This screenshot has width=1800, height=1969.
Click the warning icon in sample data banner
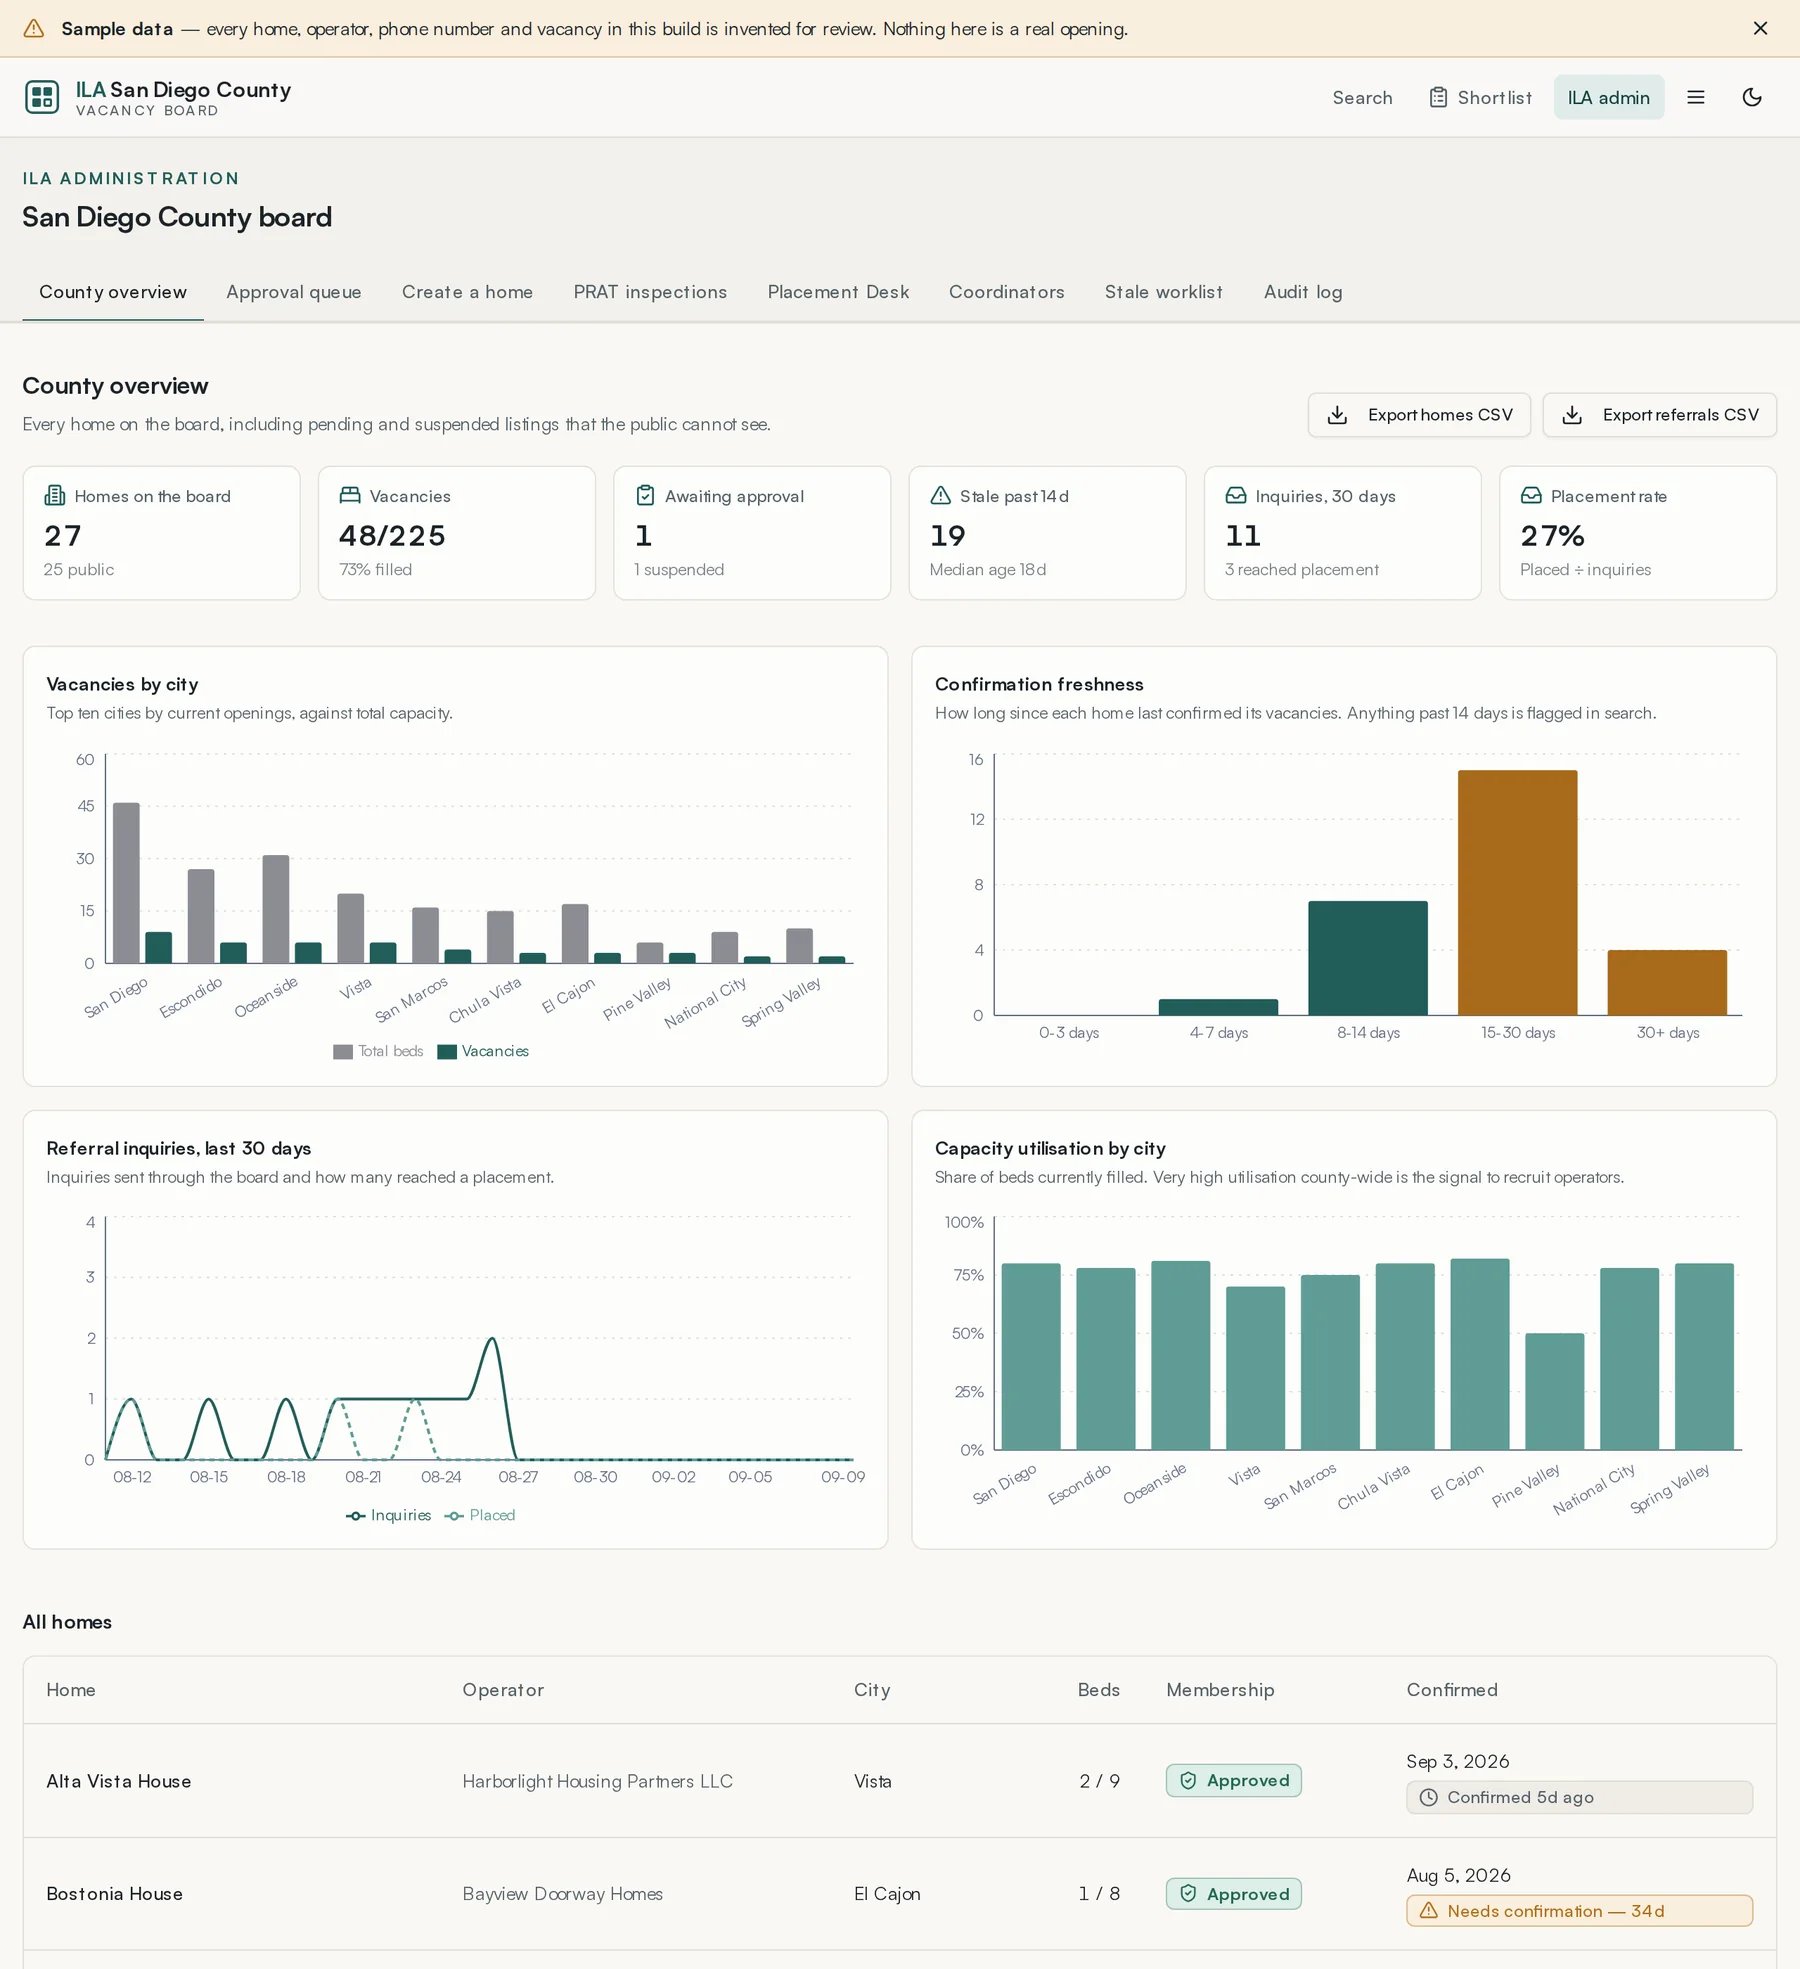tap(34, 28)
